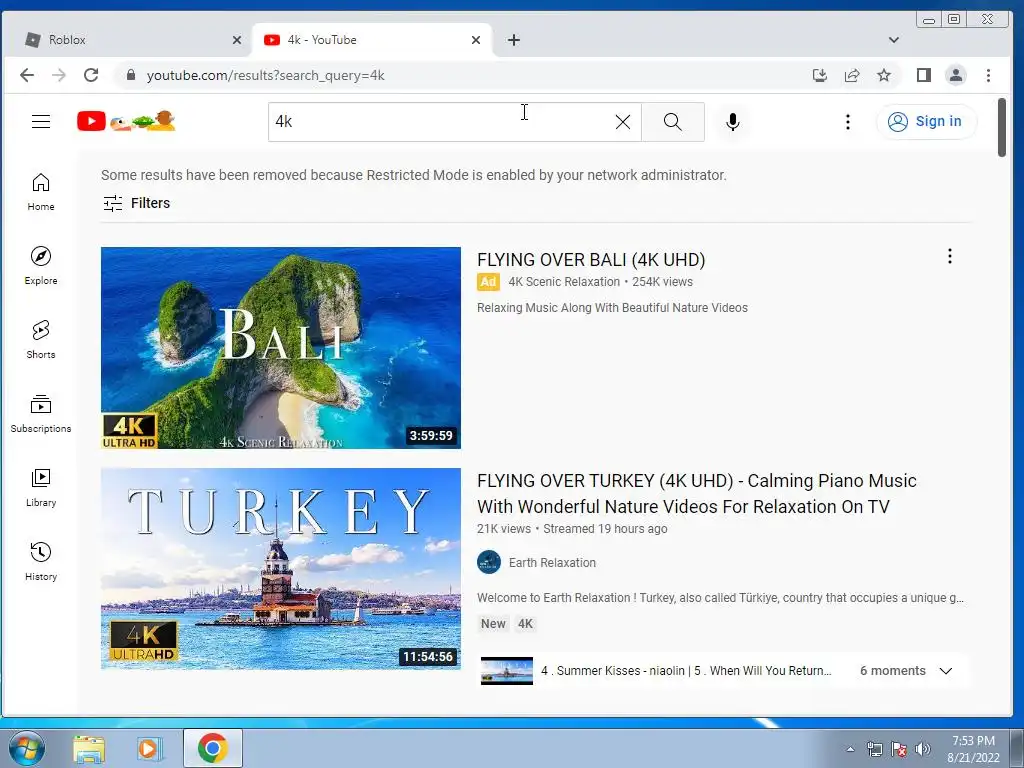Share this page using the share icon
The width and height of the screenshot is (1024, 768).
point(852,75)
